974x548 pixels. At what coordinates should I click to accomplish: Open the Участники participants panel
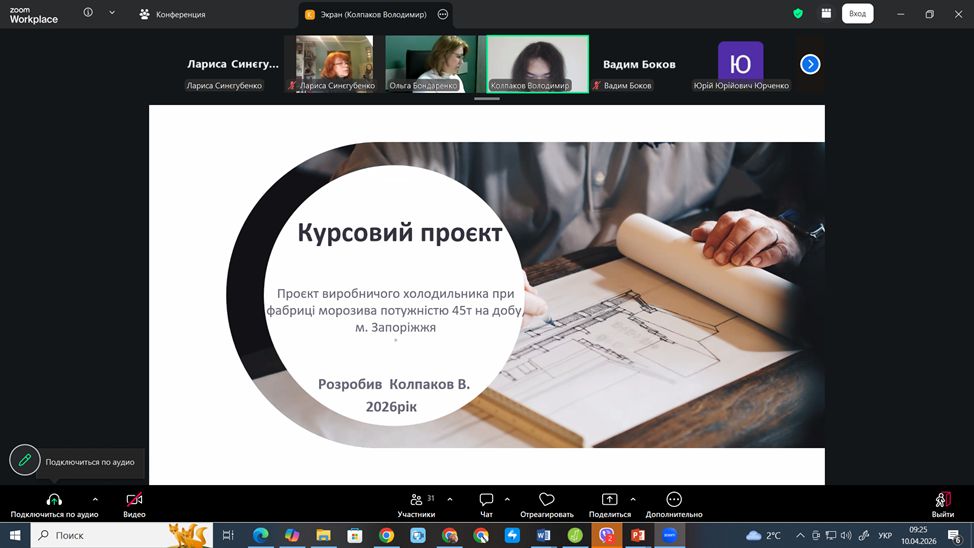coord(416,500)
